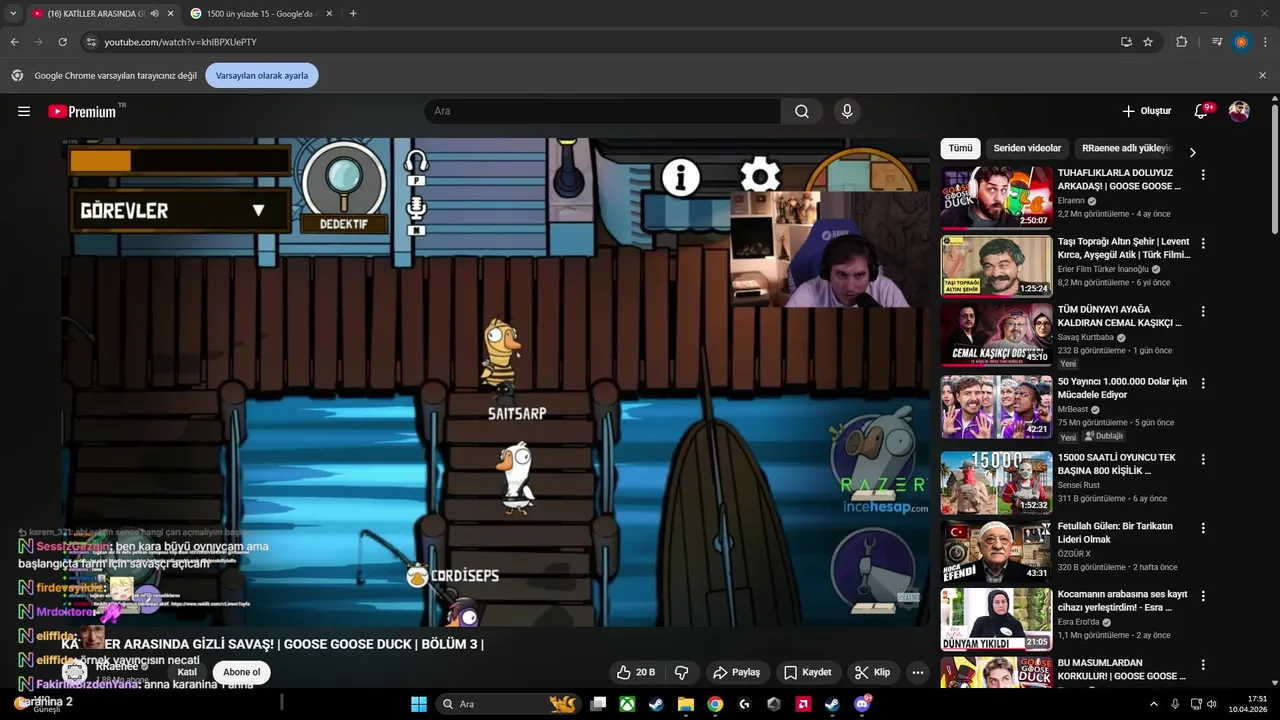Click the youtube.com address bar URL
Screen dimensions: 1280x720
tap(181, 42)
